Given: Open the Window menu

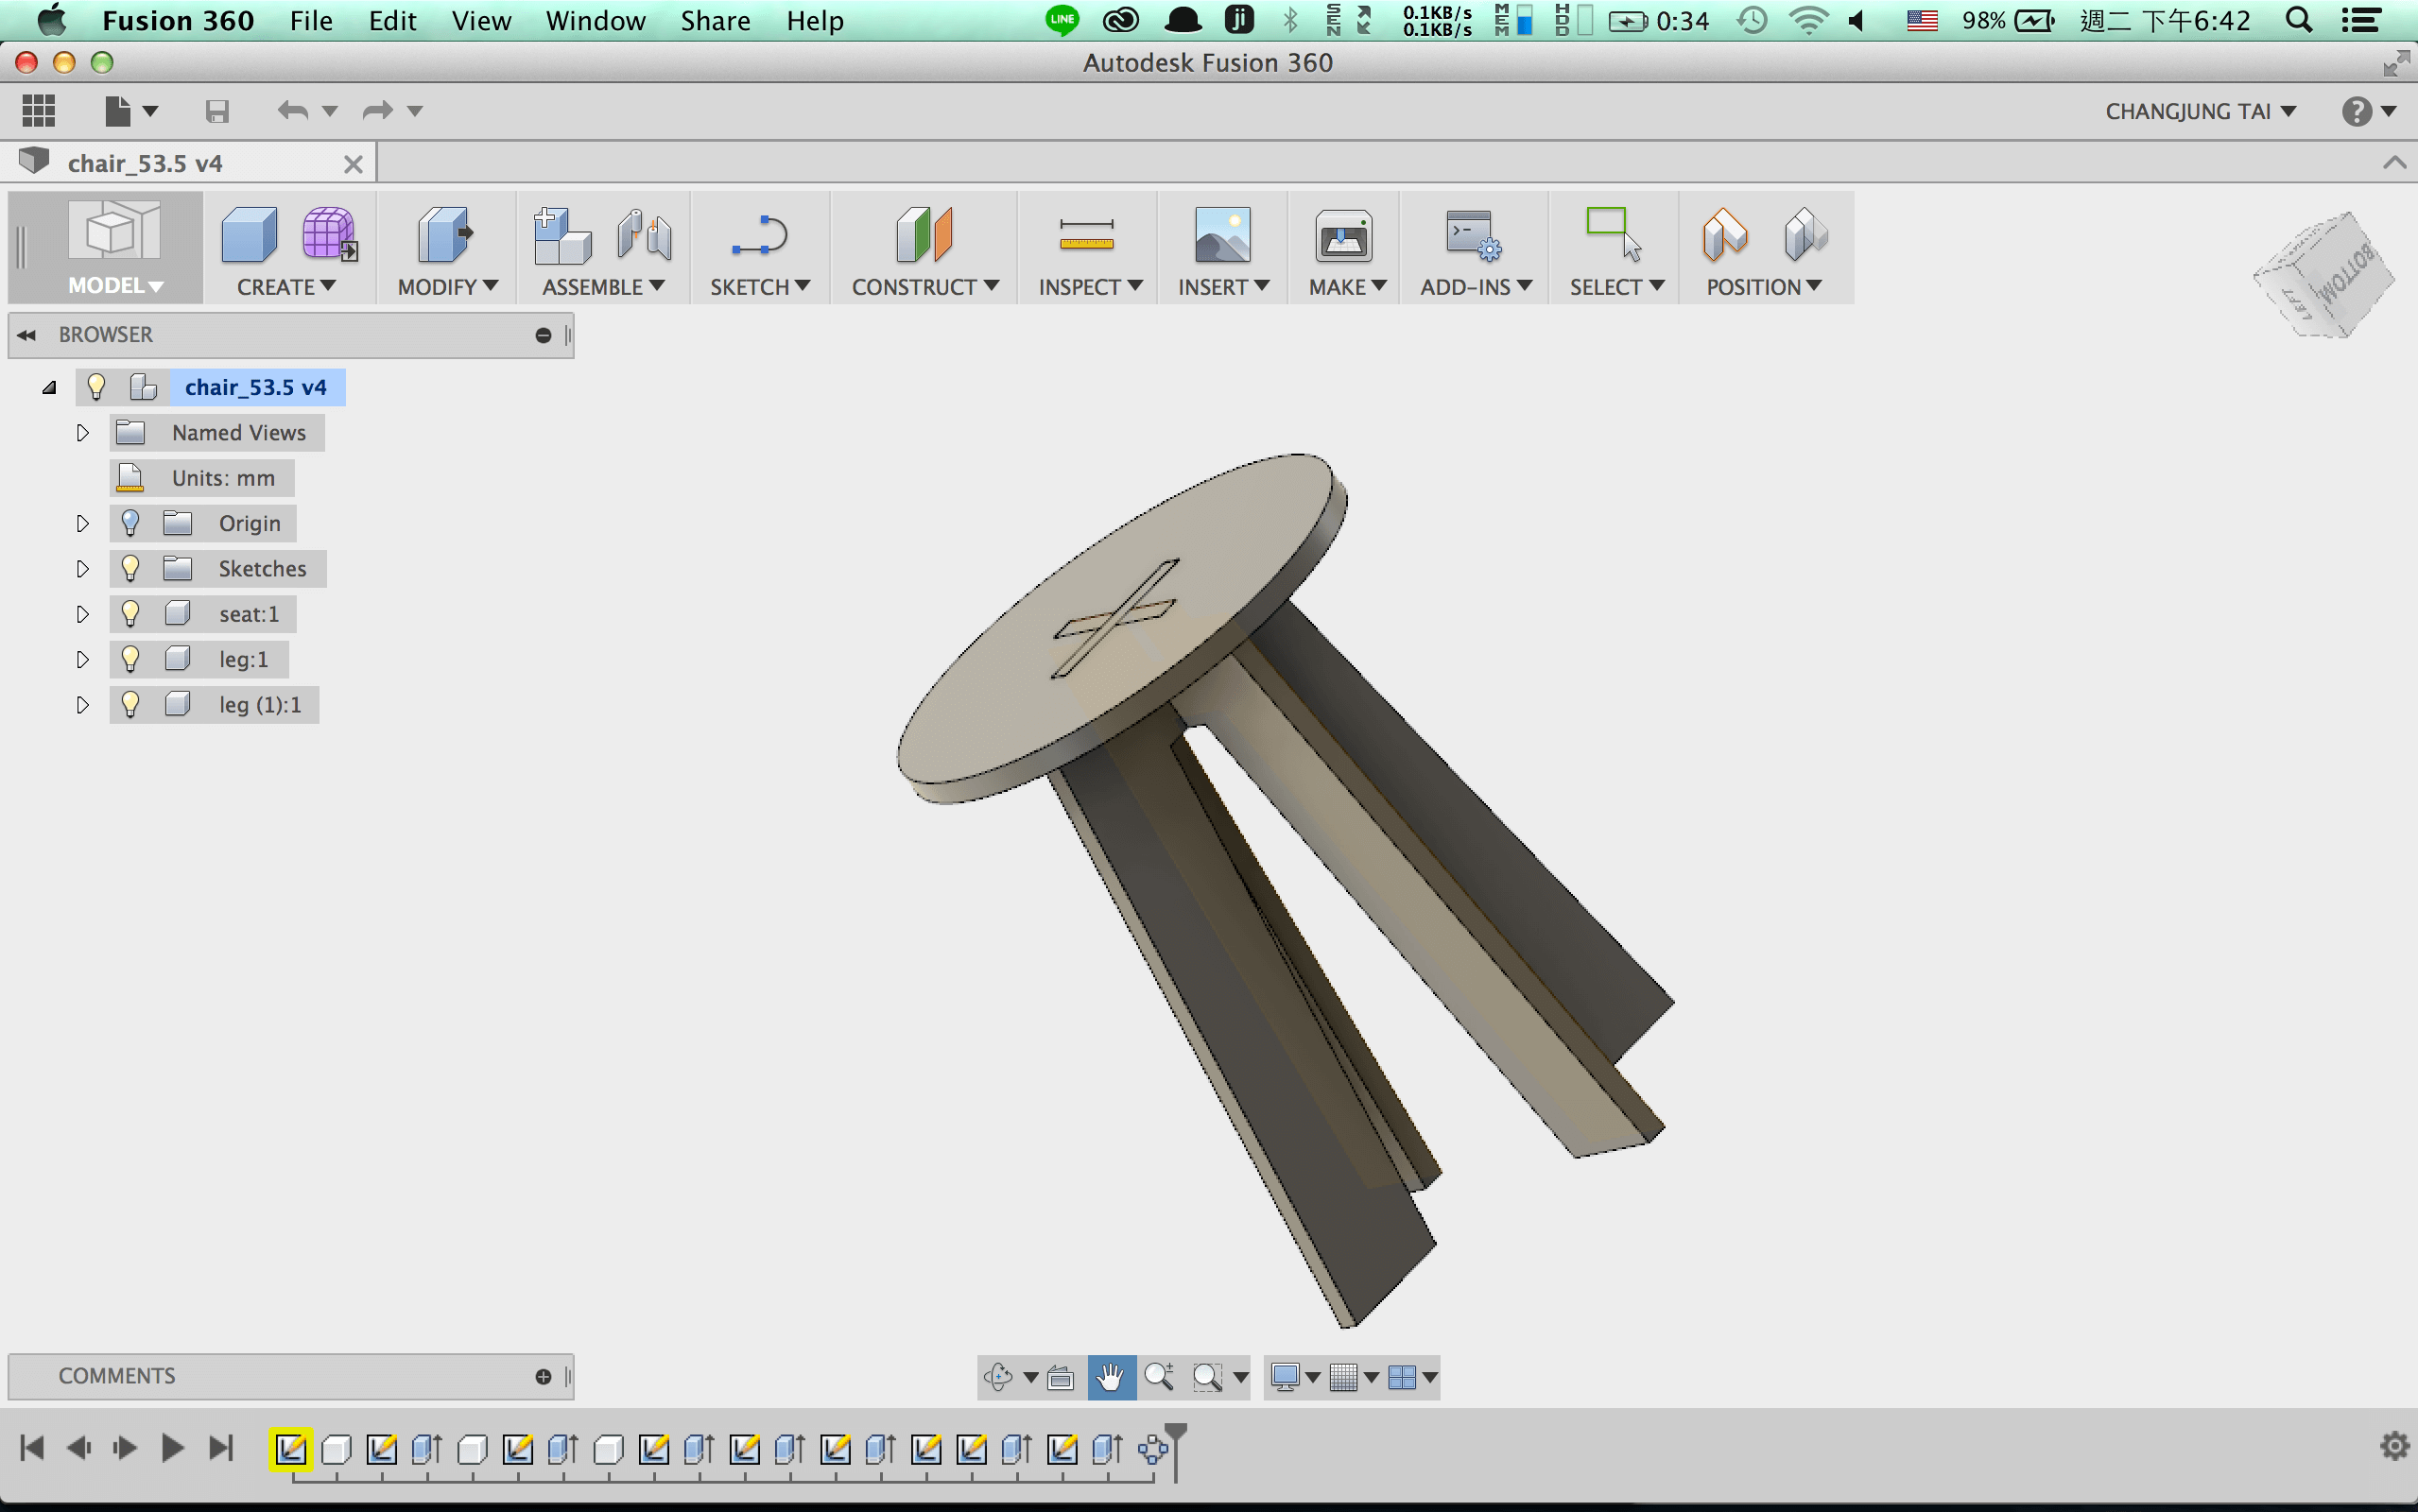Looking at the screenshot, I should pyautogui.click(x=595, y=21).
